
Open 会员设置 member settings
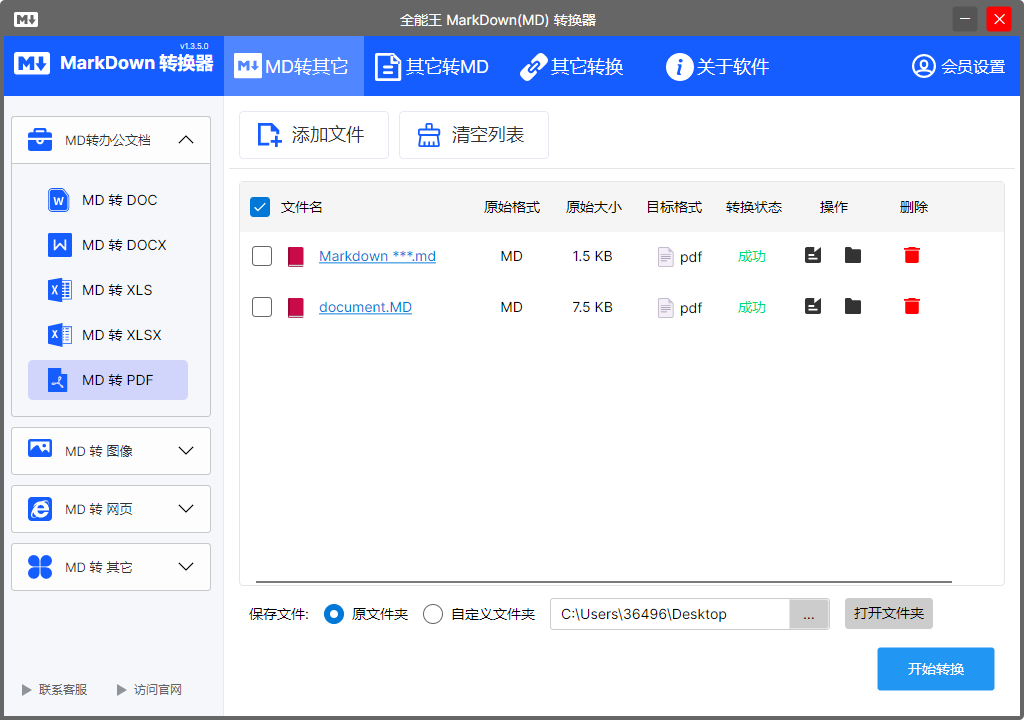958,66
